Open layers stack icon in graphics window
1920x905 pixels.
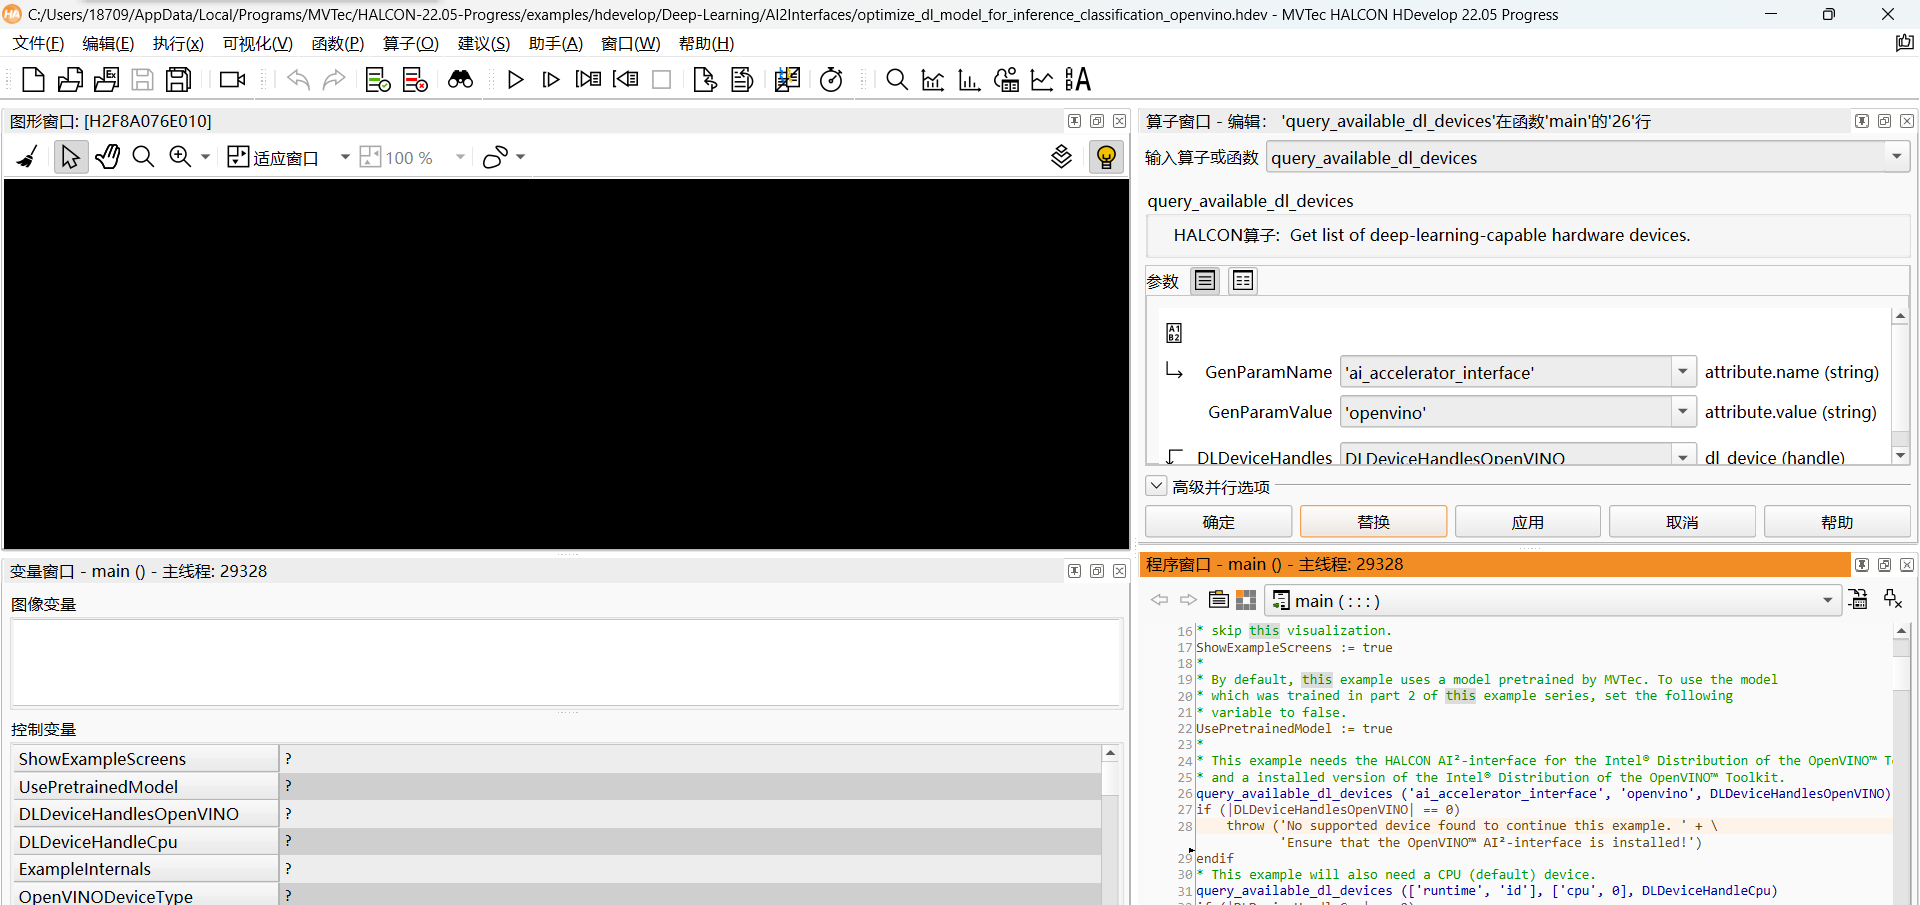1062,157
